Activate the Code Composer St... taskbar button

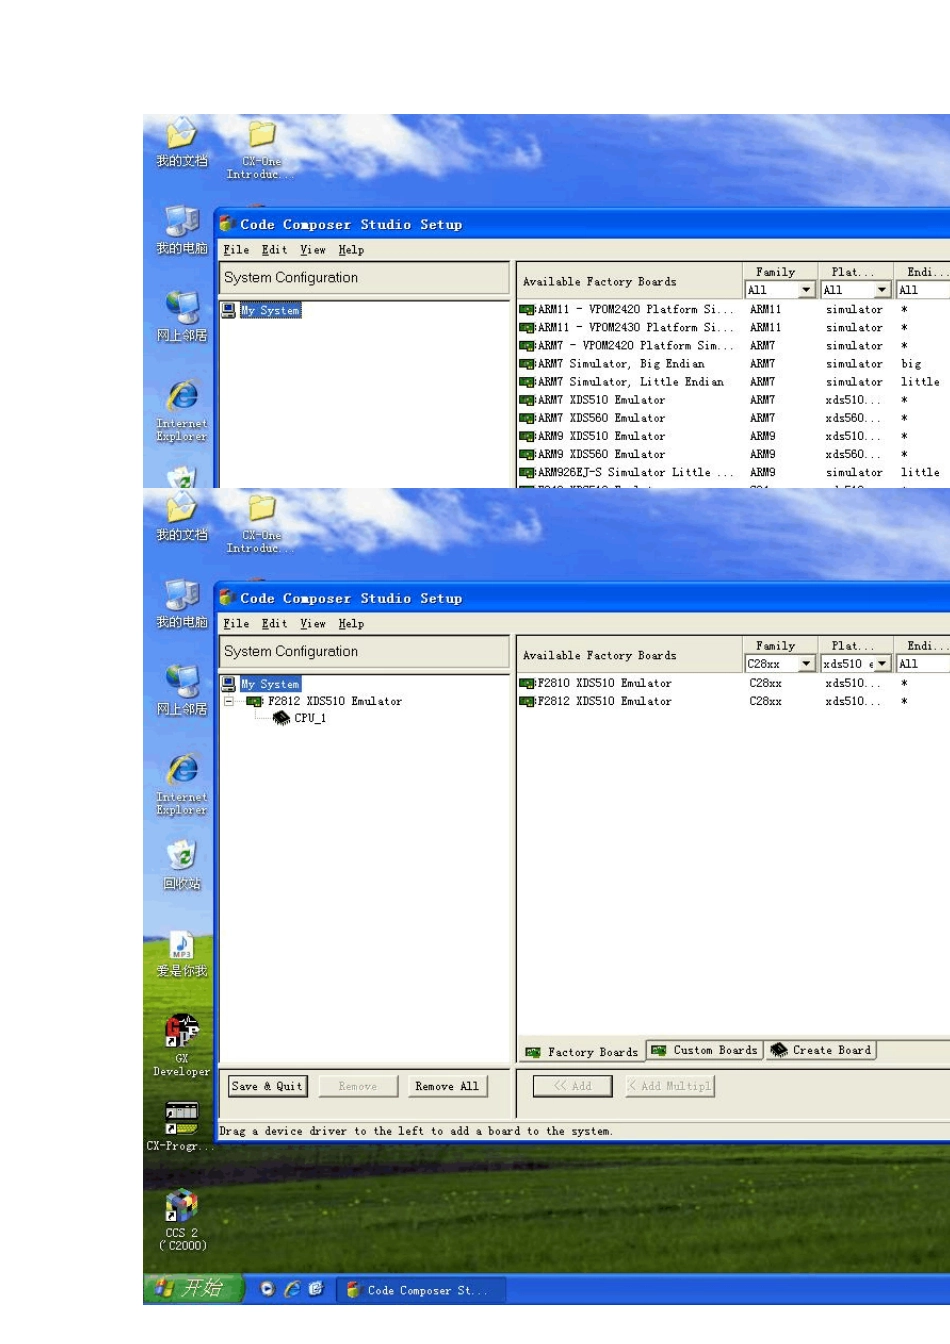tap(421, 1291)
